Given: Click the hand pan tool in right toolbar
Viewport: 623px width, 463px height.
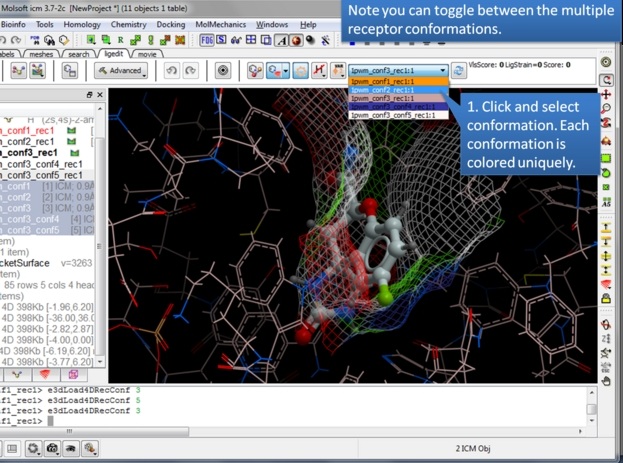Looking at the screenshot, I should click(x=606, y=381).
